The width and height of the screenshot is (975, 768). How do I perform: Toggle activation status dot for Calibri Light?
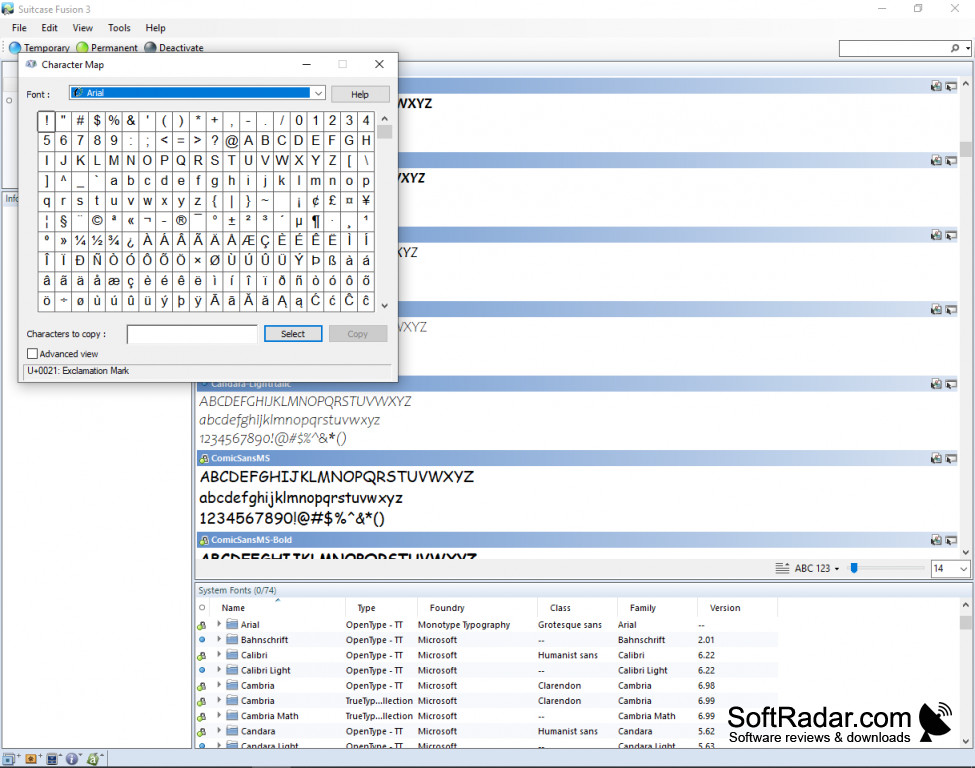201,670
